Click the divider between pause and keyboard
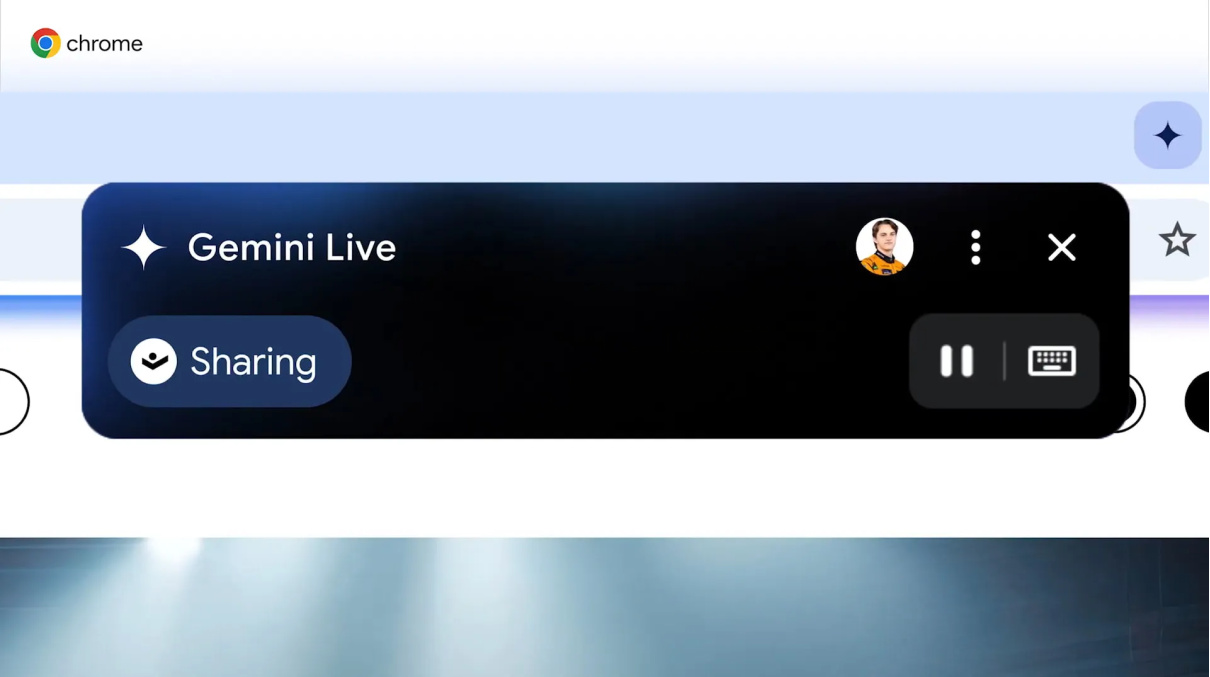 coord(1004,361)
